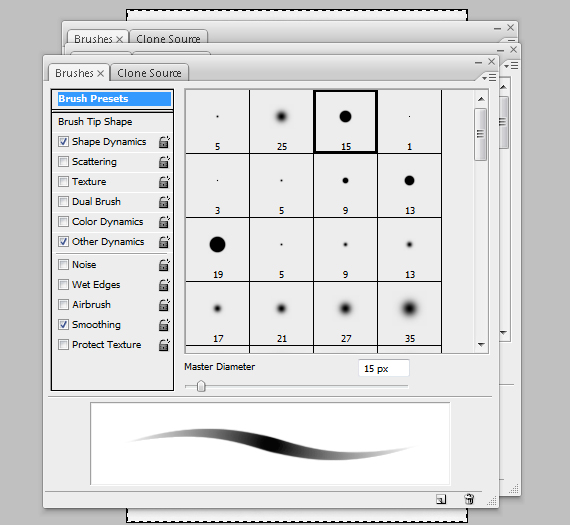This screenshot has width=570, height=525.
Task: Click lock icon beside Scattering
Action: [164, 162]
